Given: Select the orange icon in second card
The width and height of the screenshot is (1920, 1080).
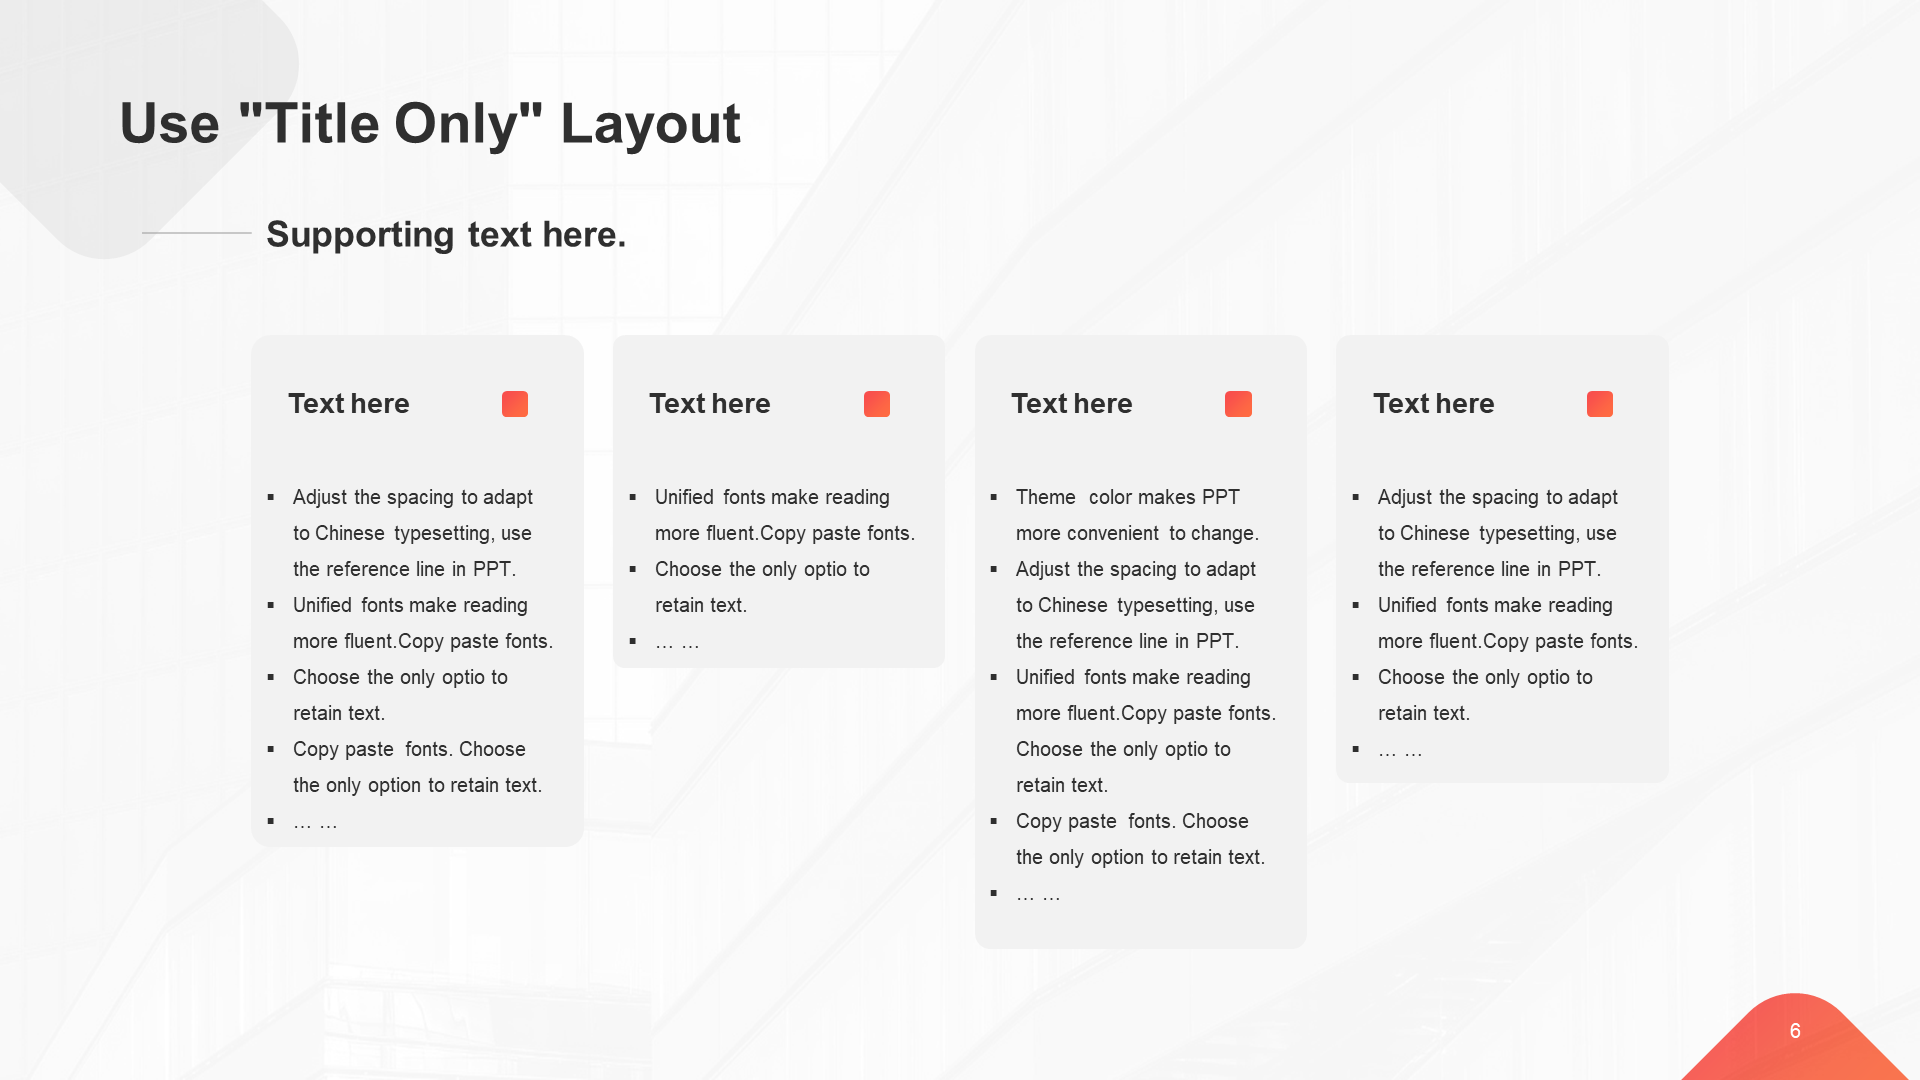Looking at the screenshot, I should [876, 404].
